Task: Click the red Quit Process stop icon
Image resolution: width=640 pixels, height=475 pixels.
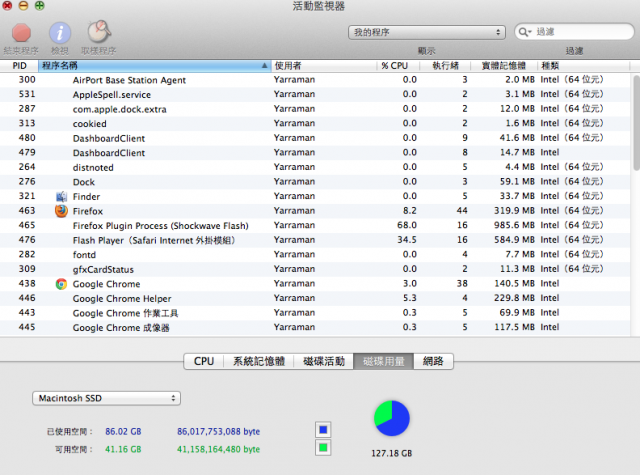Action: [x=21, y=33]
